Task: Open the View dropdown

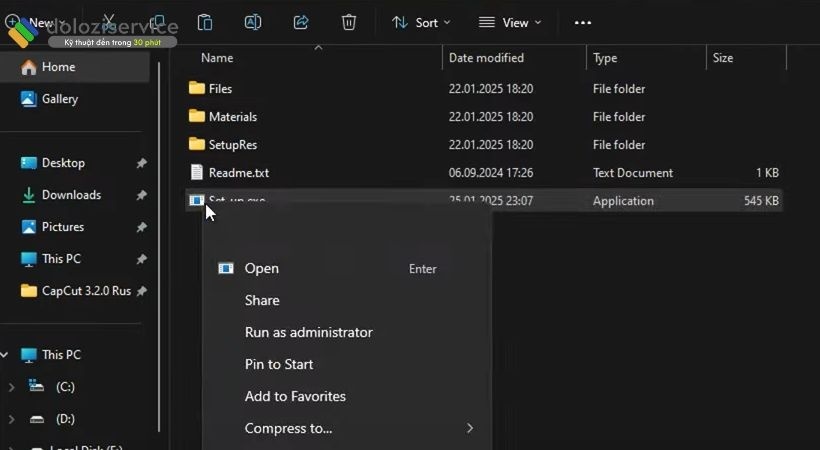Action: (x=510, y=22)
